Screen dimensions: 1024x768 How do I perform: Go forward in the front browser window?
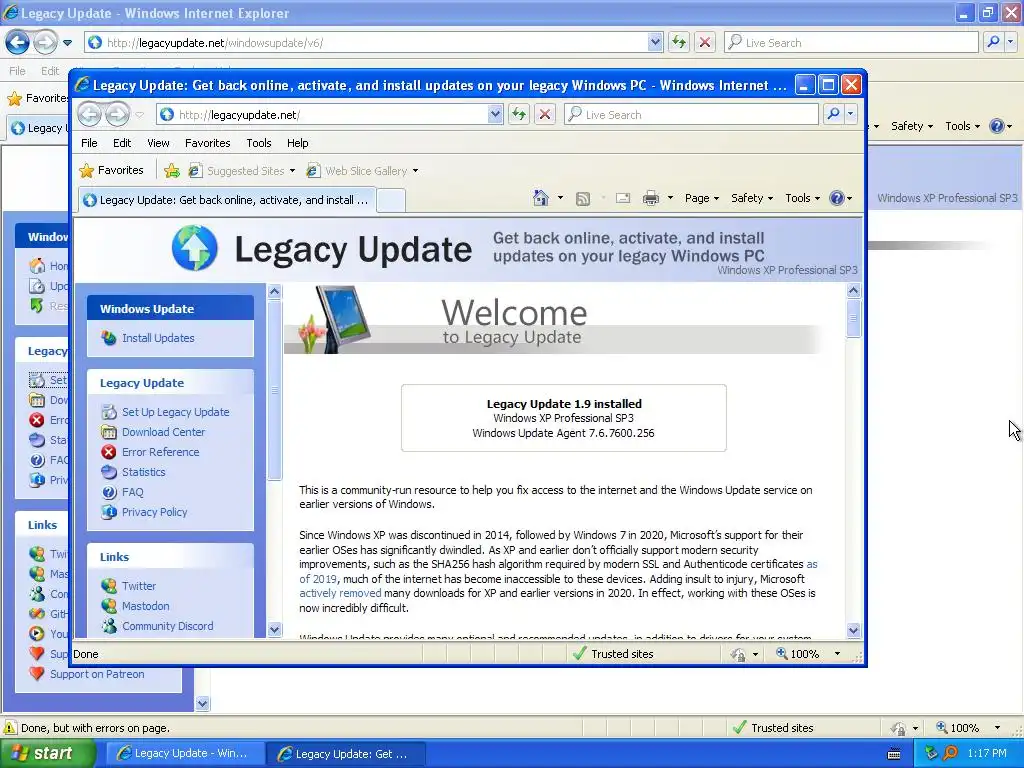[x=118, y=115]
